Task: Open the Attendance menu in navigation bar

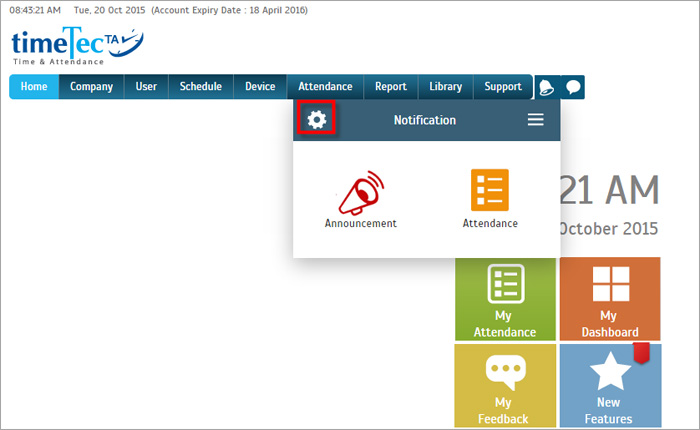Action: pyautogui.click(x=325, y=87)
